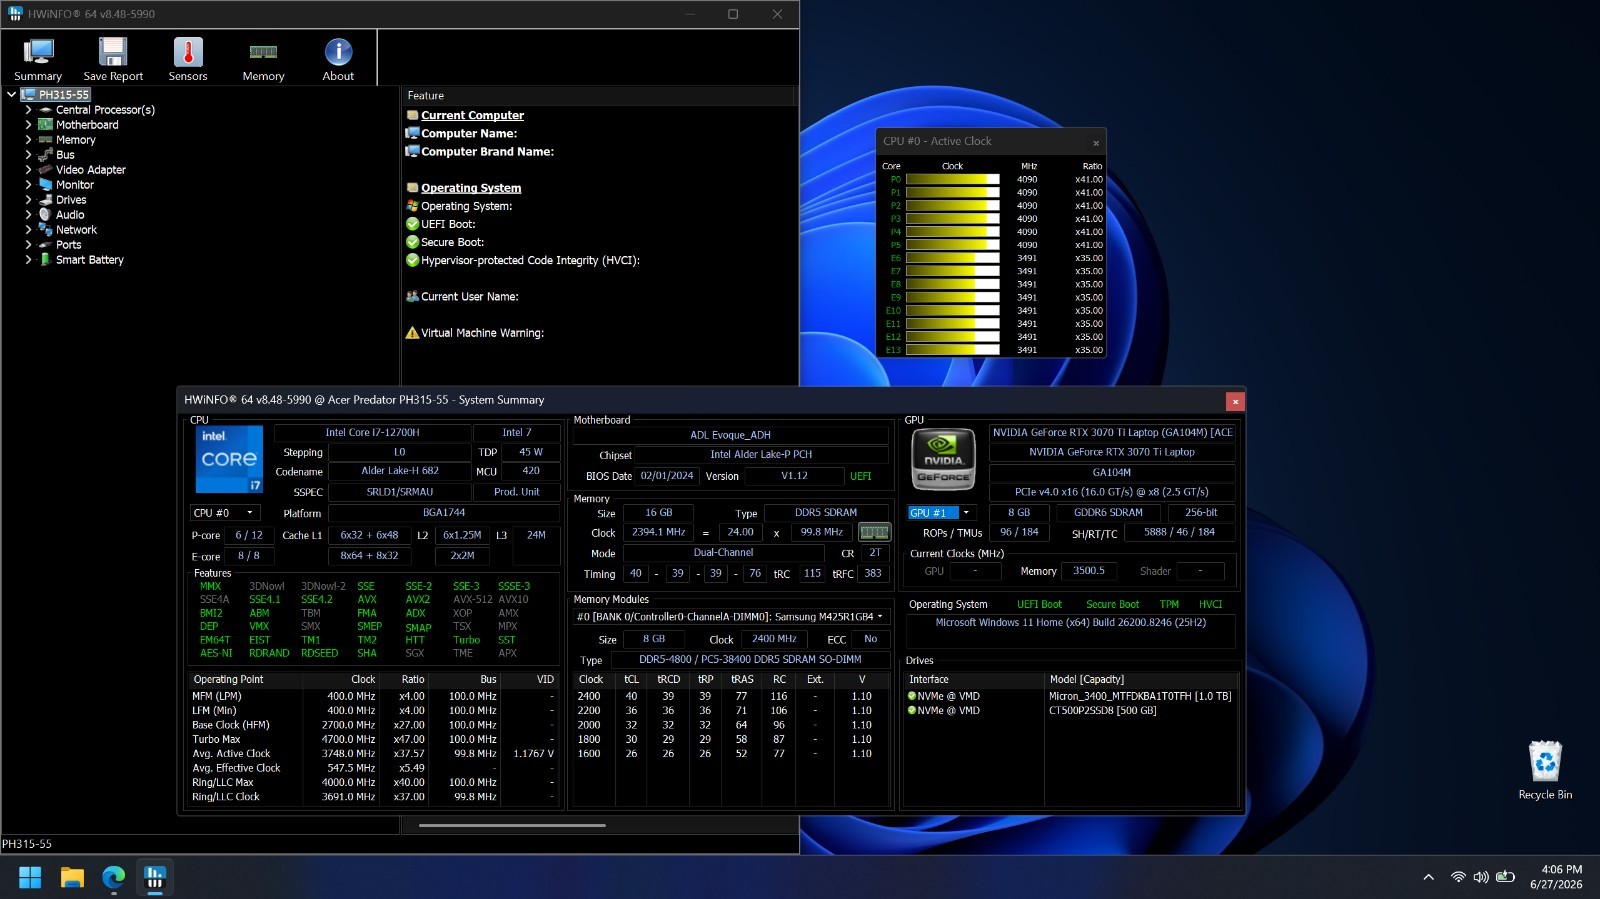
Task: Select the Hypervisor-protected Code Integrity row
Action: click(x=530, y=260)
